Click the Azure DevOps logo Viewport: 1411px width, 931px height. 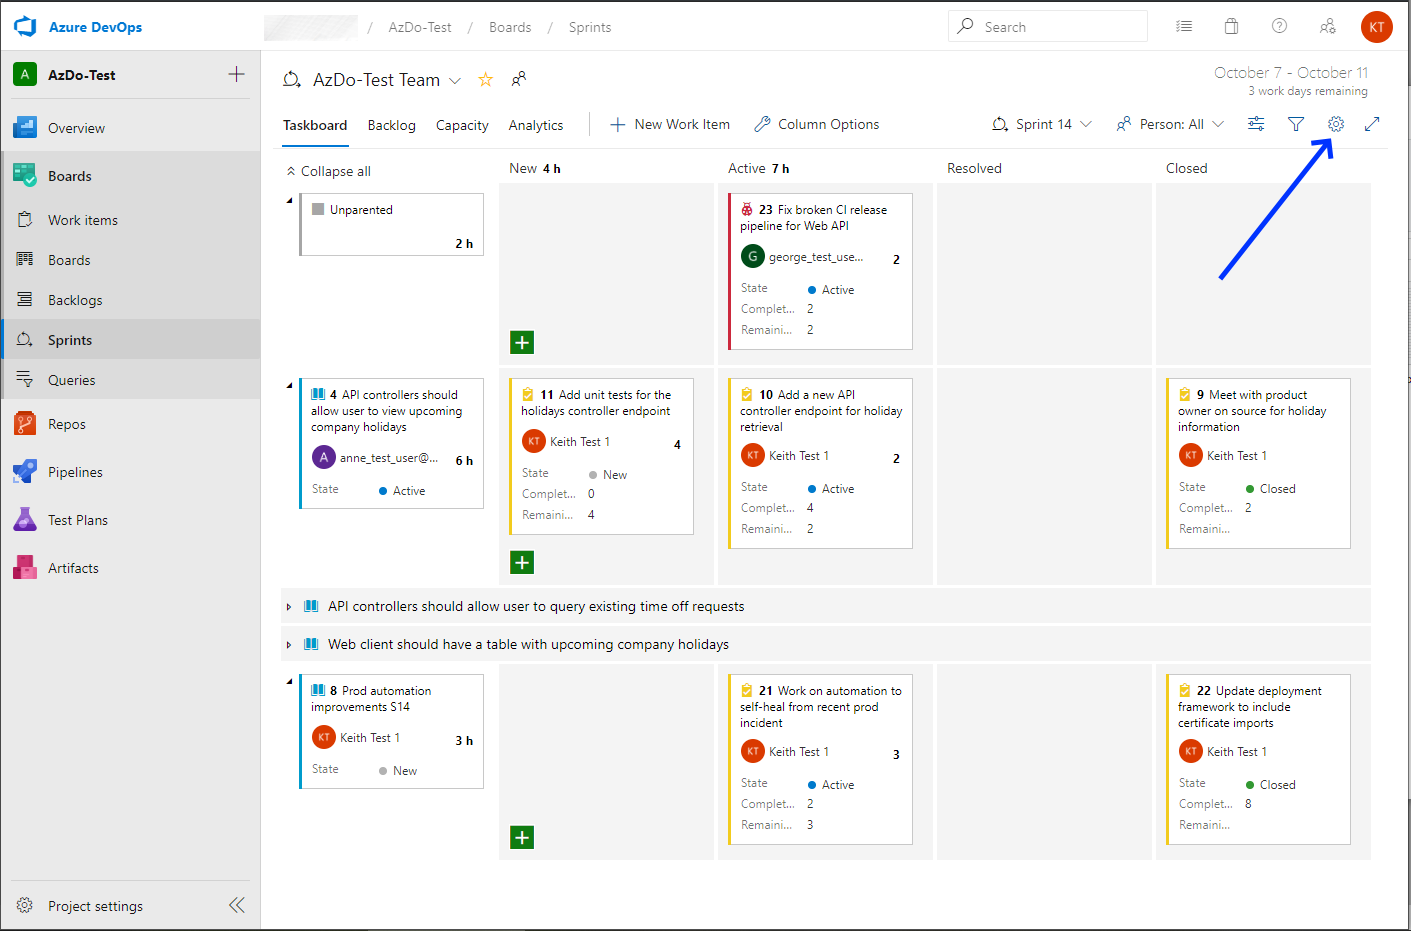pyautogui.click(x=25, y=27)
